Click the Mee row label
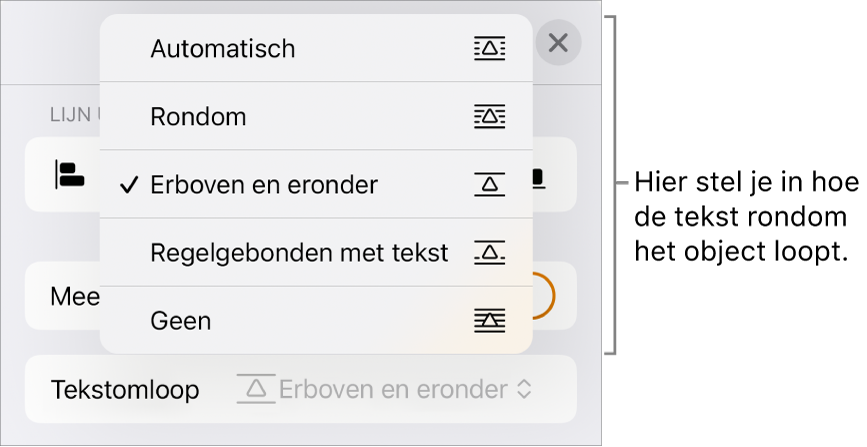Viewport: 867px width, 447px height. click(75, 296)
